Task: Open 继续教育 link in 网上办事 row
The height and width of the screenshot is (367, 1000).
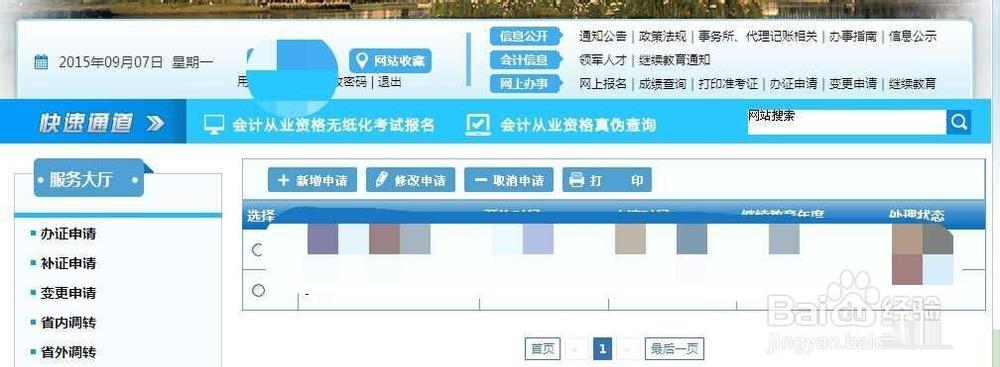Action: coord(913,84)
